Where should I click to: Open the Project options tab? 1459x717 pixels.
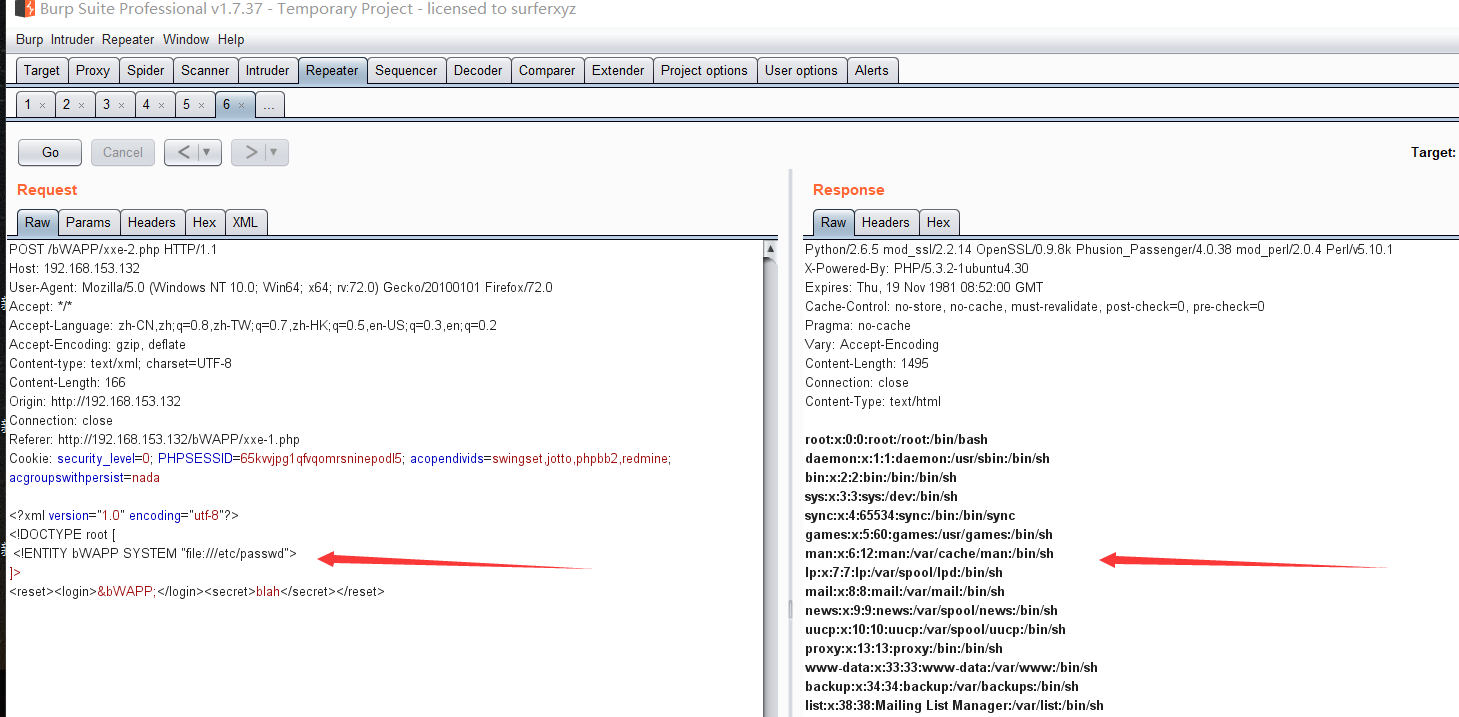[704, 71]
